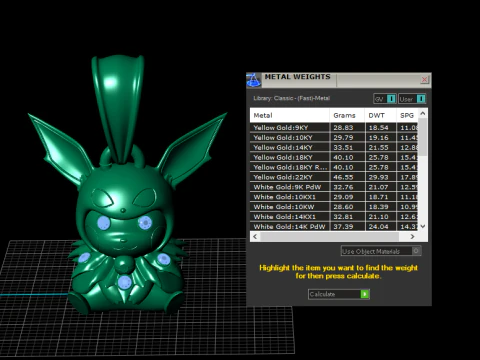Select the White Gold:9K PdW row
Image resolution: width=480 pixels, height=360 pixels.
click(x=334, y=187)
